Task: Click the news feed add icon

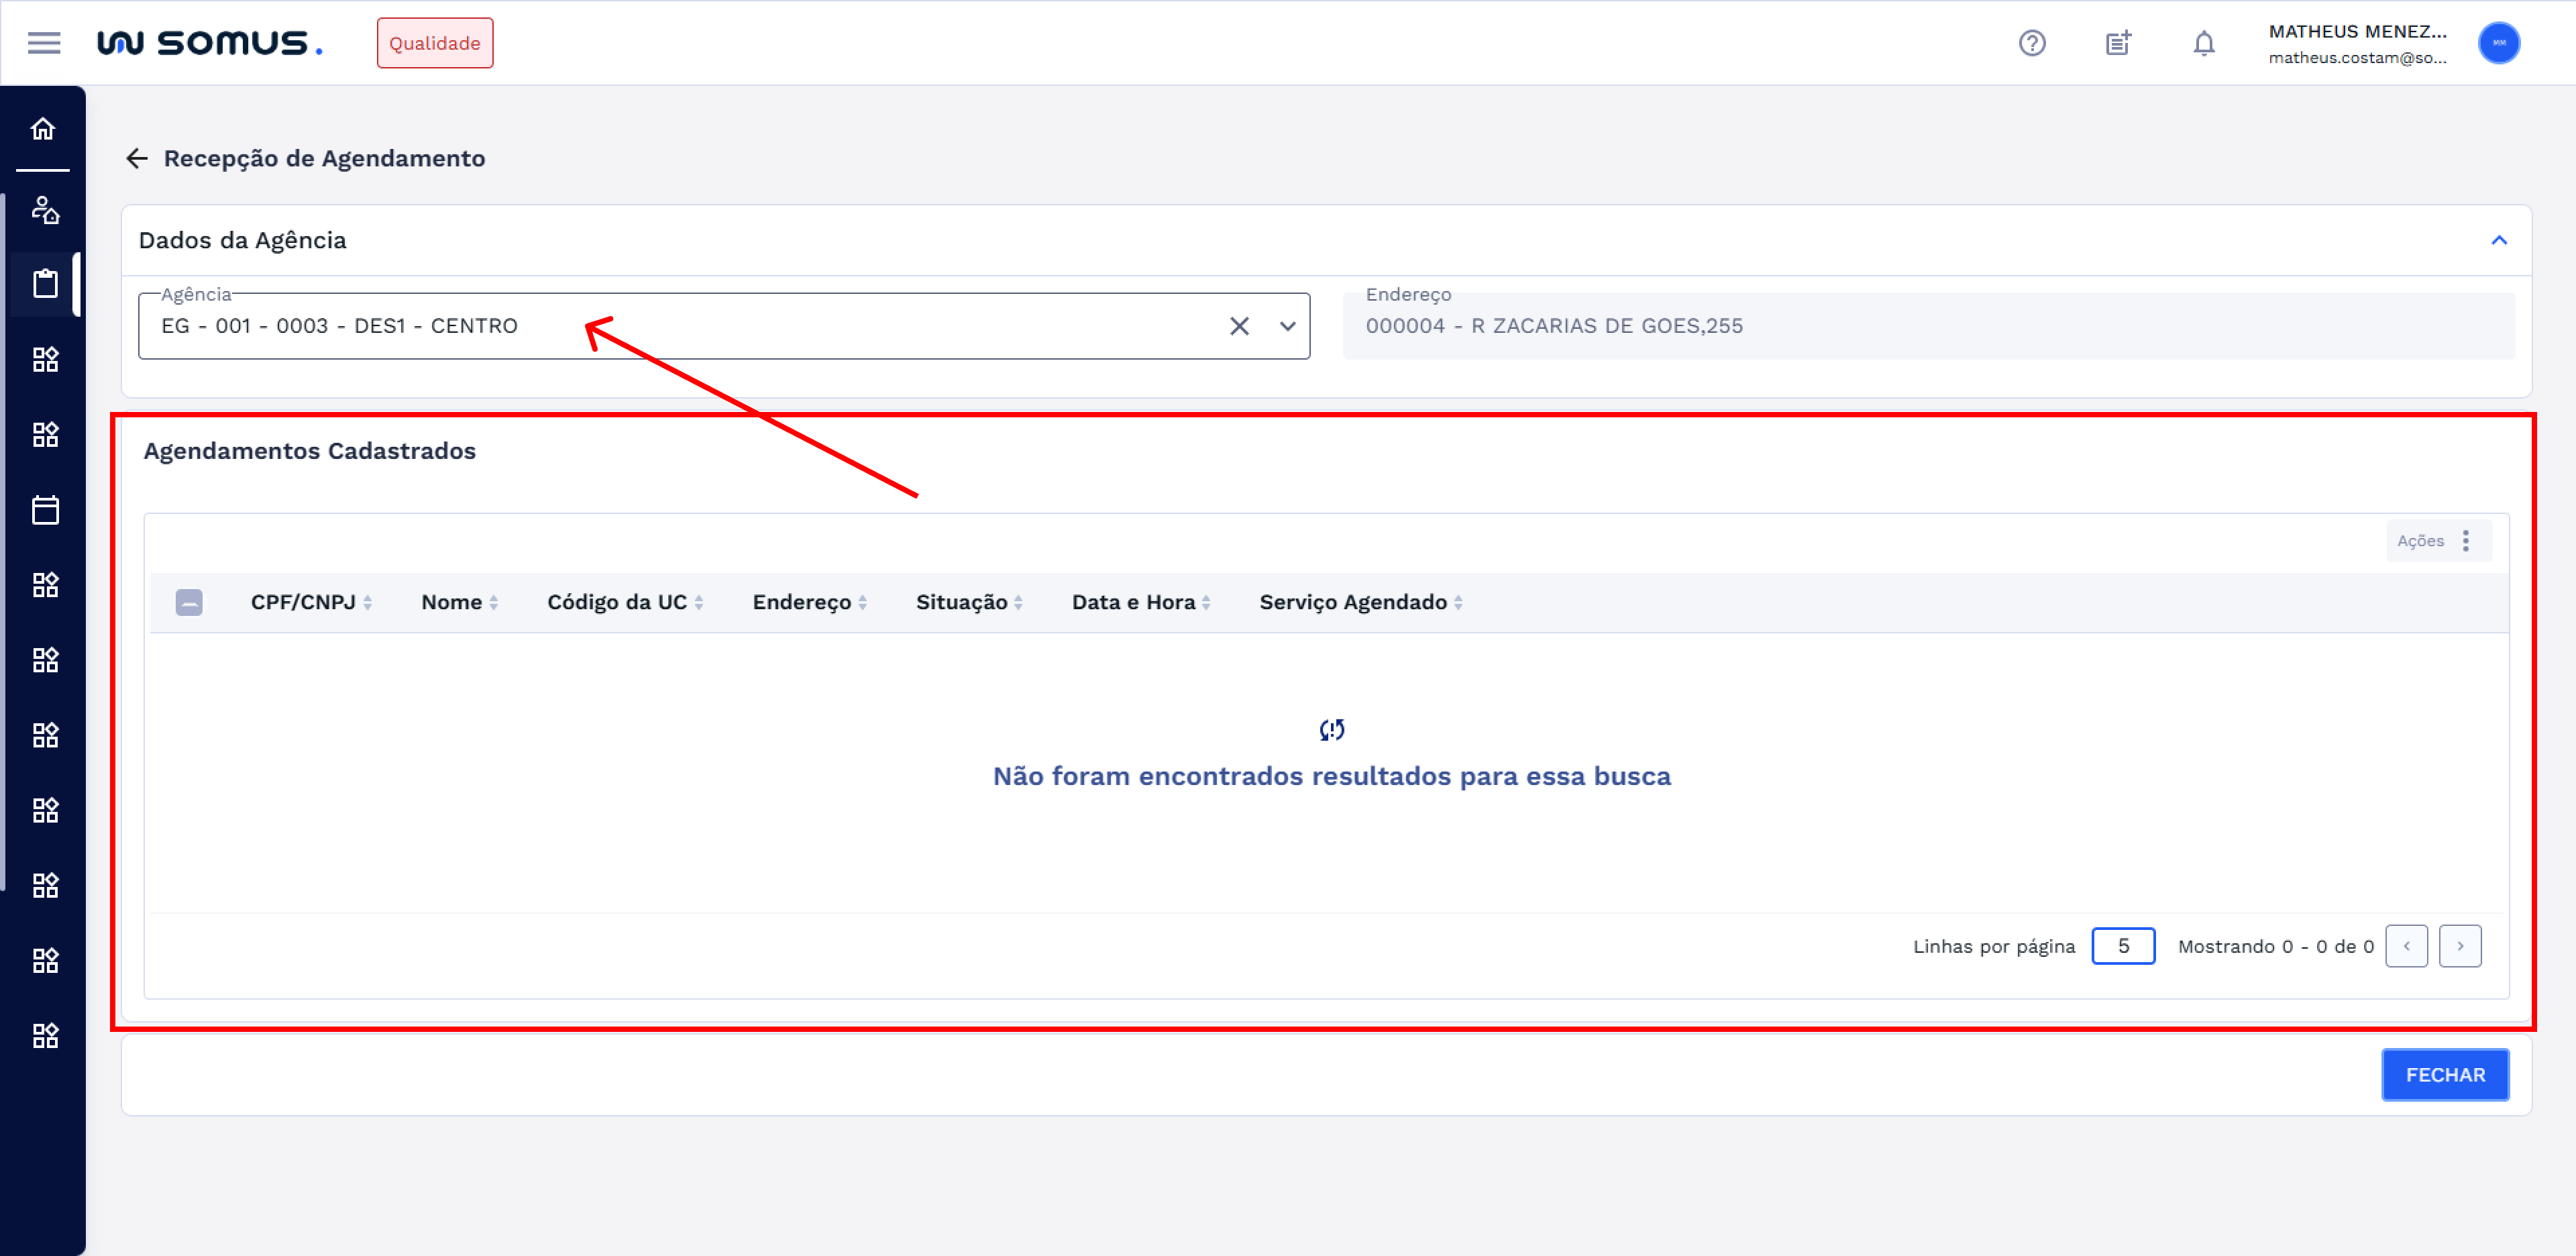Action: [x=2117, y=43]
